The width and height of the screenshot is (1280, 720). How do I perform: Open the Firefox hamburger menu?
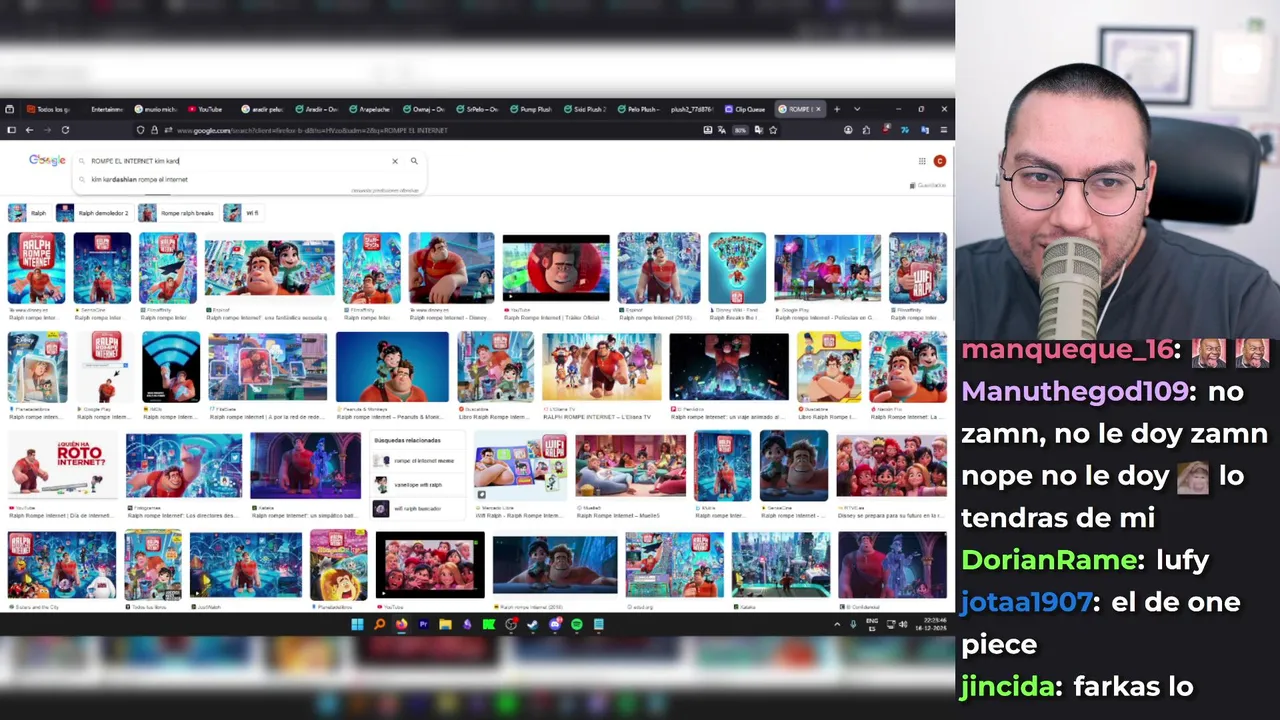pyautogui.click(x=943, y=130)
